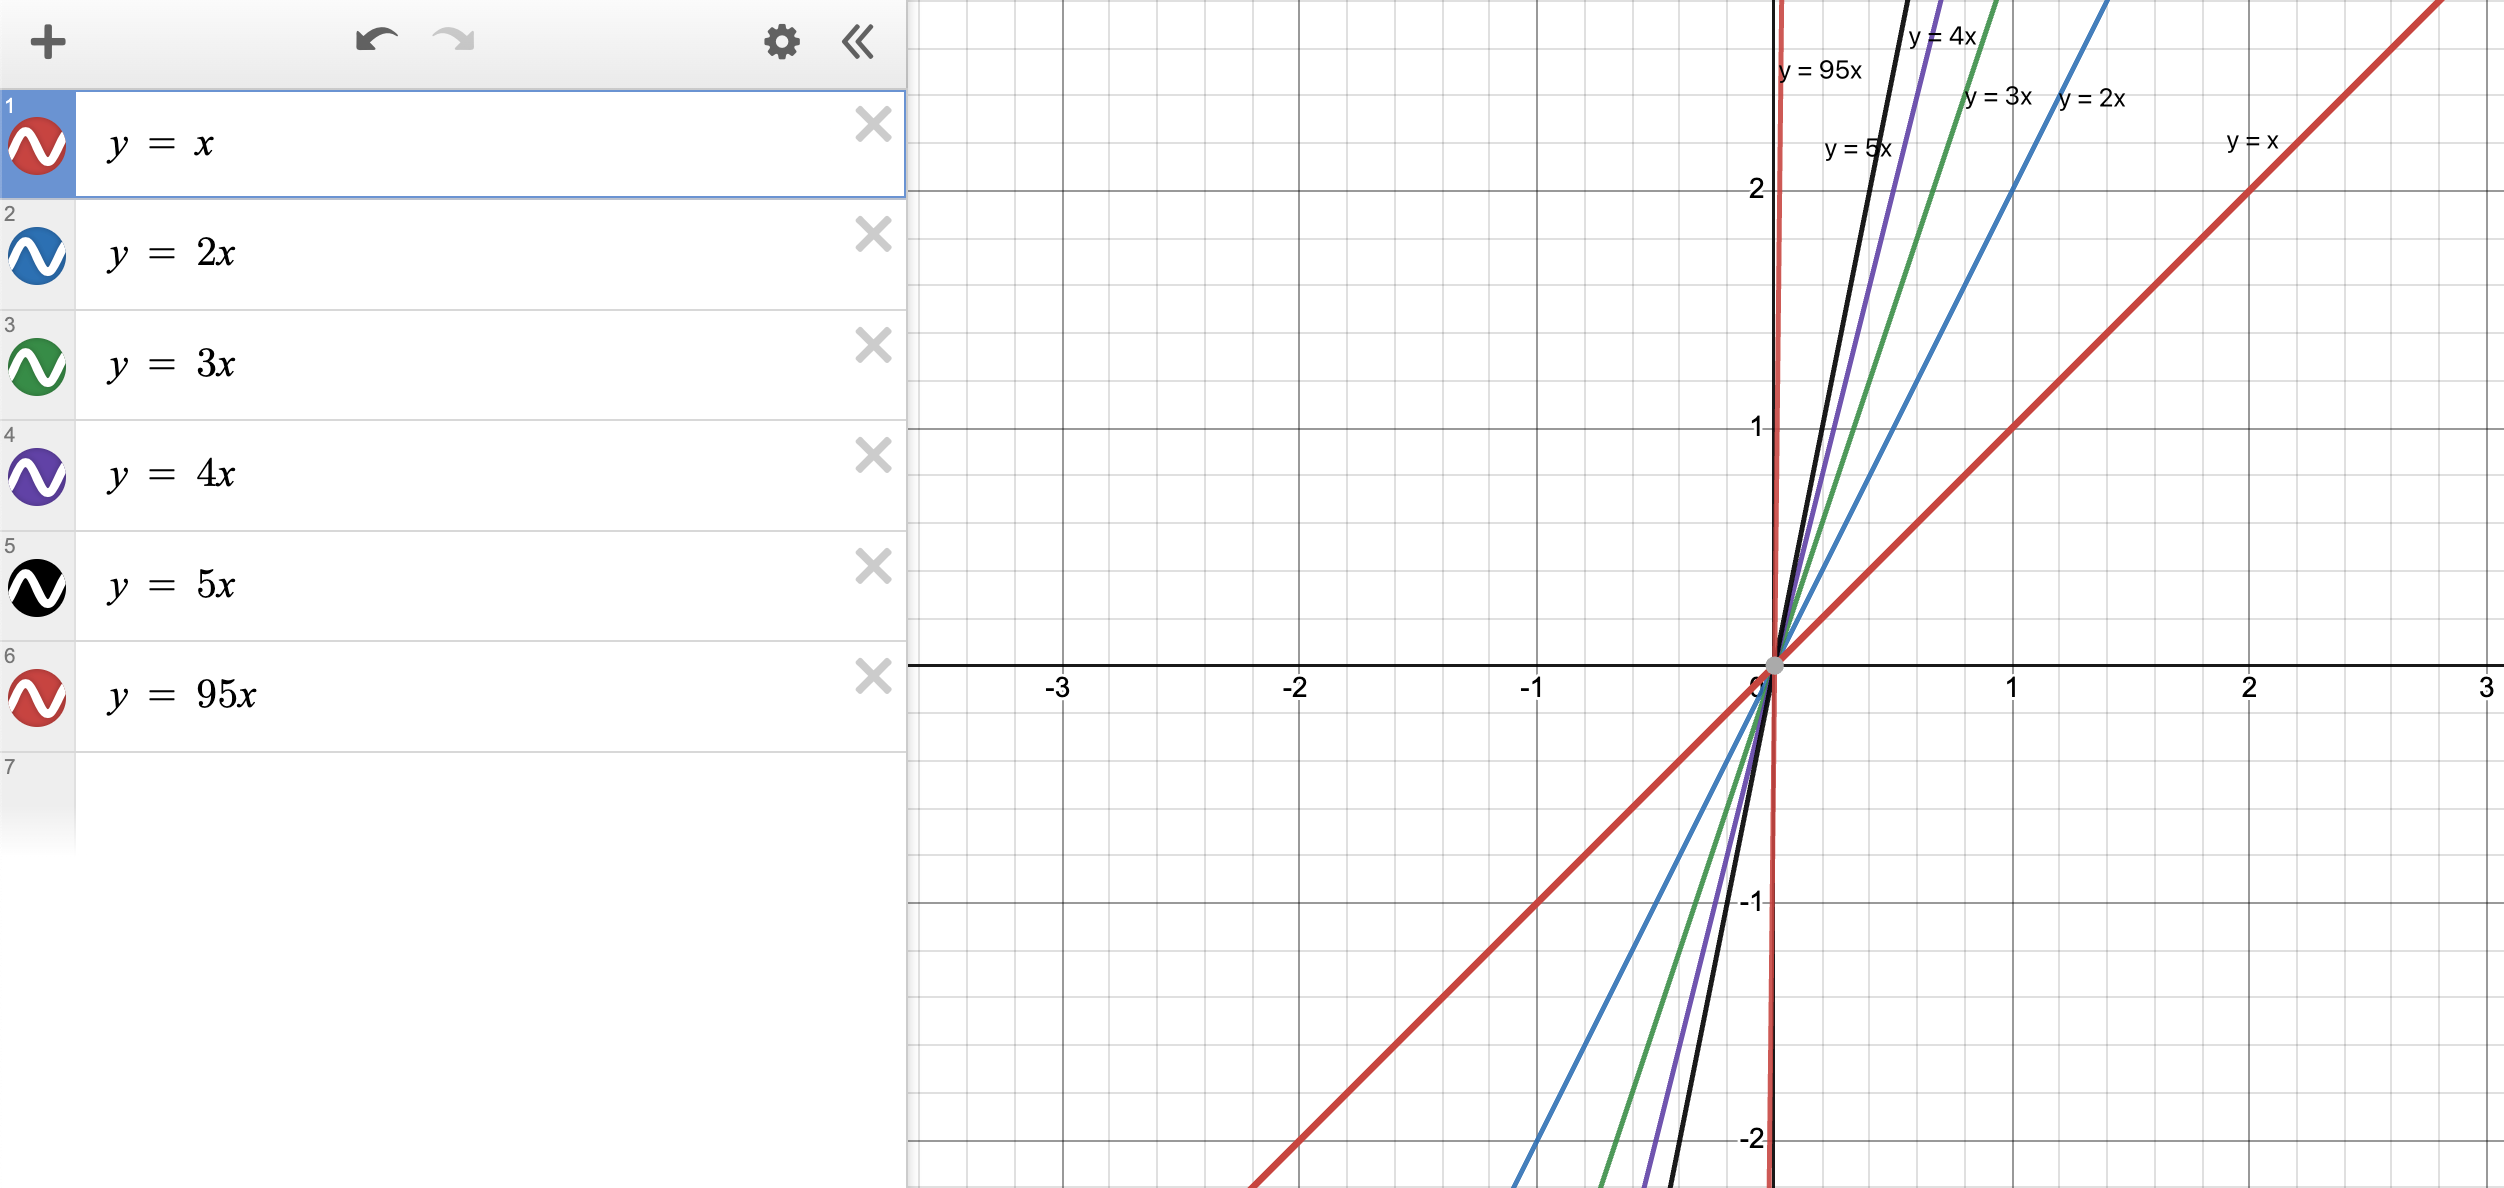Hide the blue y = 2x graph
2504x1188 pixels.
(37, 256)
